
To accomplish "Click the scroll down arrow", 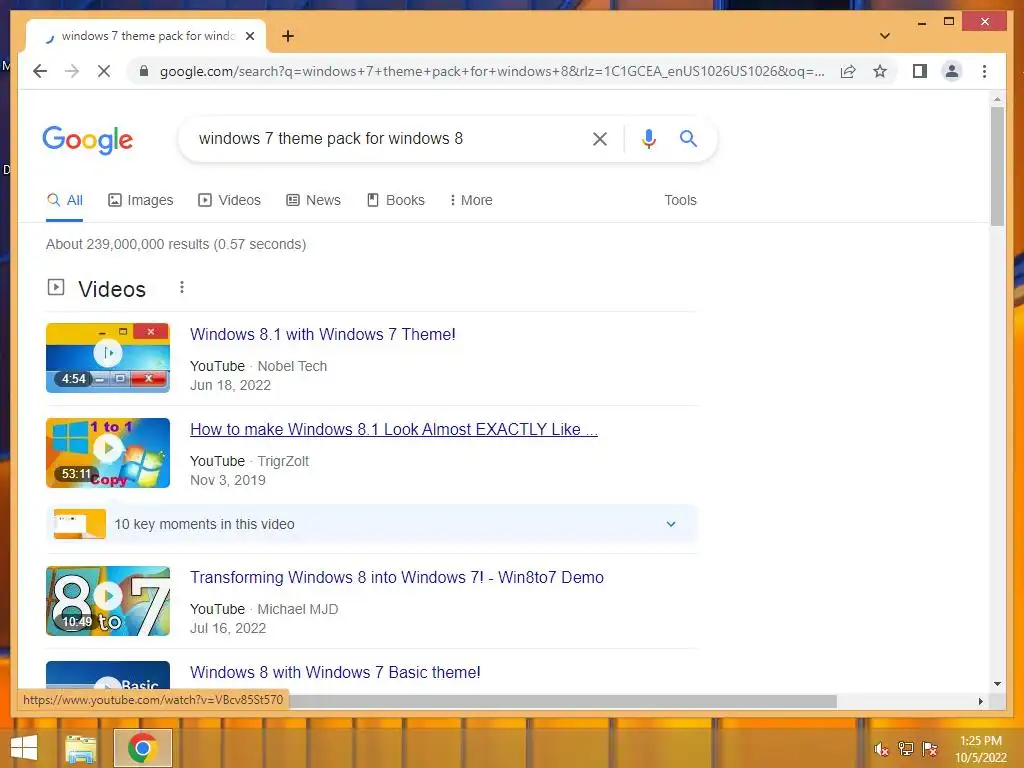I will point(997,684).
